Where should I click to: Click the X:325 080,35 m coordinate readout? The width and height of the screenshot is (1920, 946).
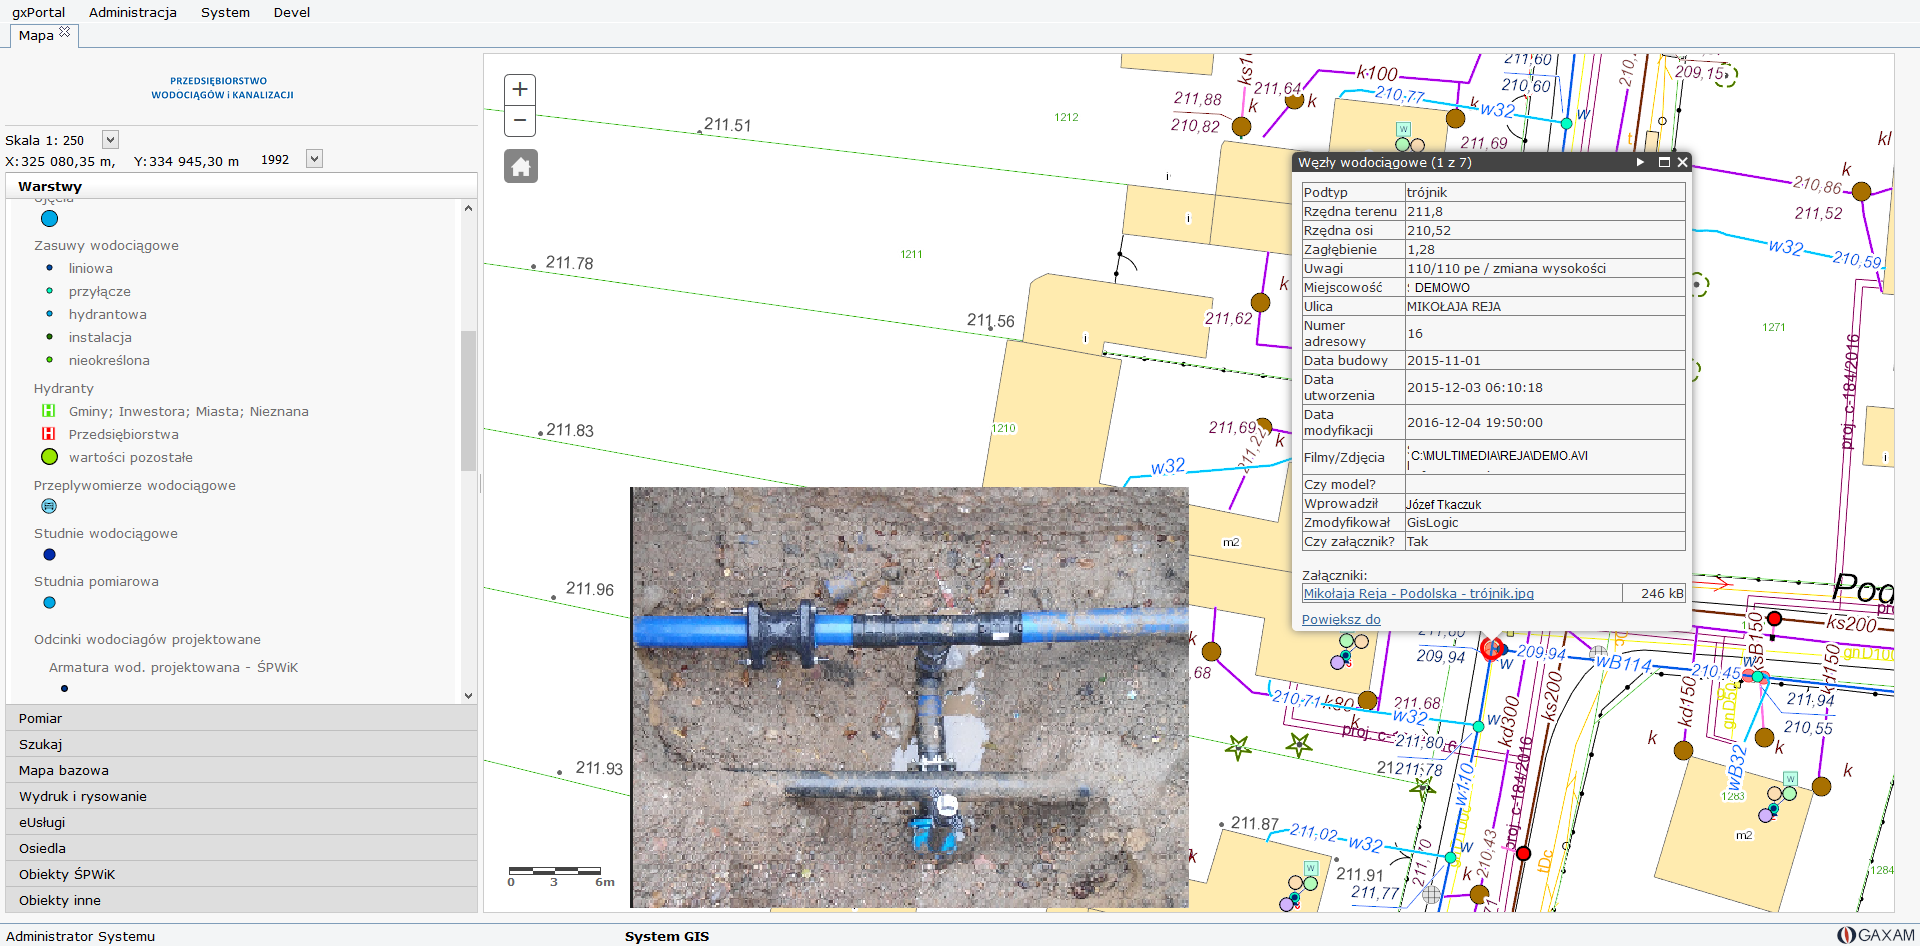pos(60,161)
